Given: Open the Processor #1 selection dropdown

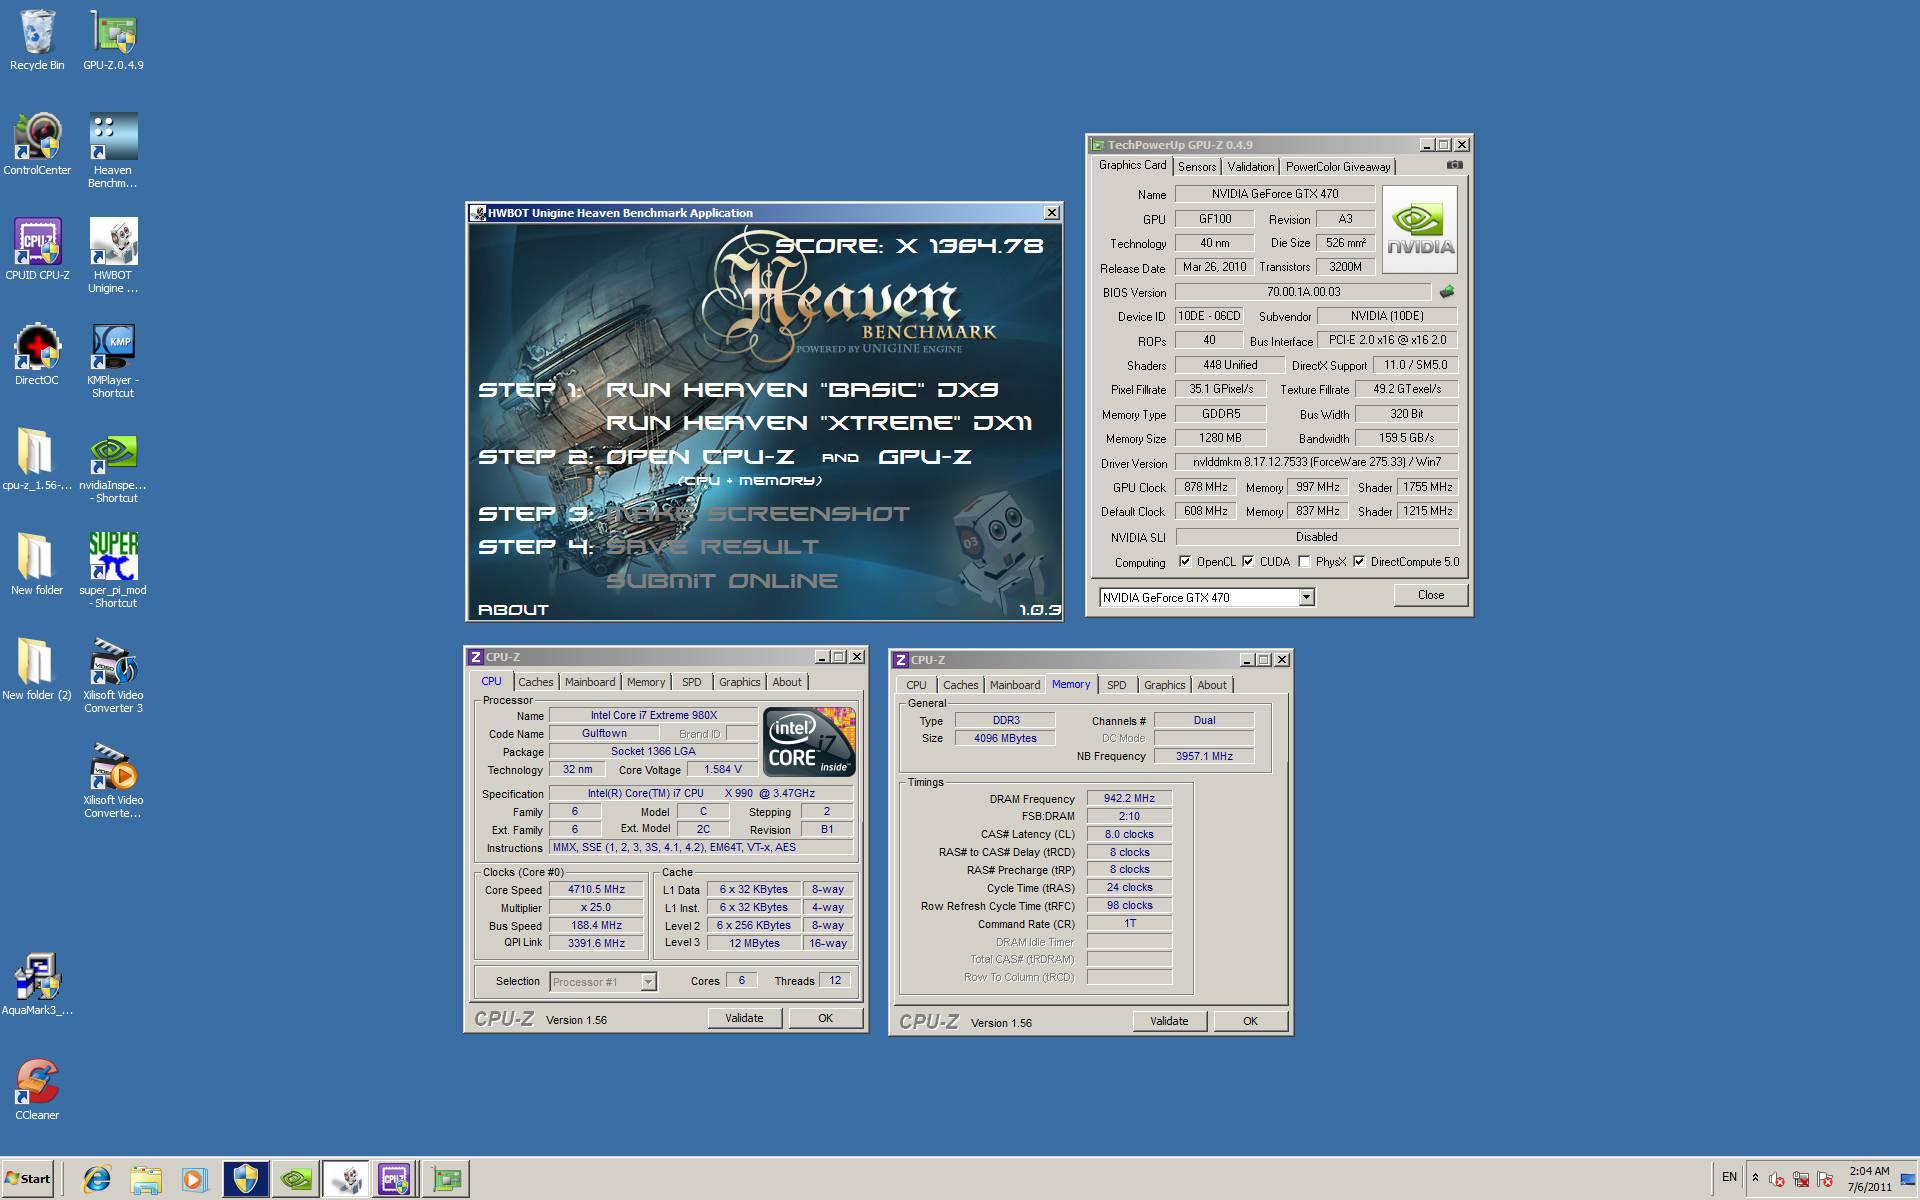Looking at the screenshot, I should pyautogui.click(x=648, y=982).
